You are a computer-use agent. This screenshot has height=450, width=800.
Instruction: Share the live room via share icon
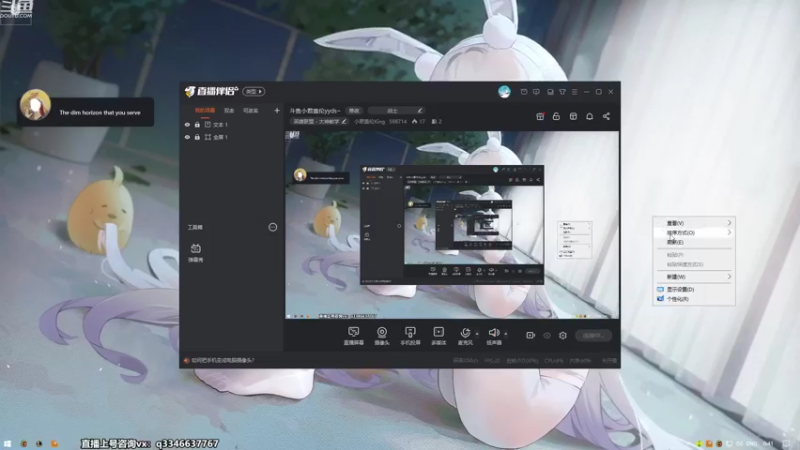[606, 116]
